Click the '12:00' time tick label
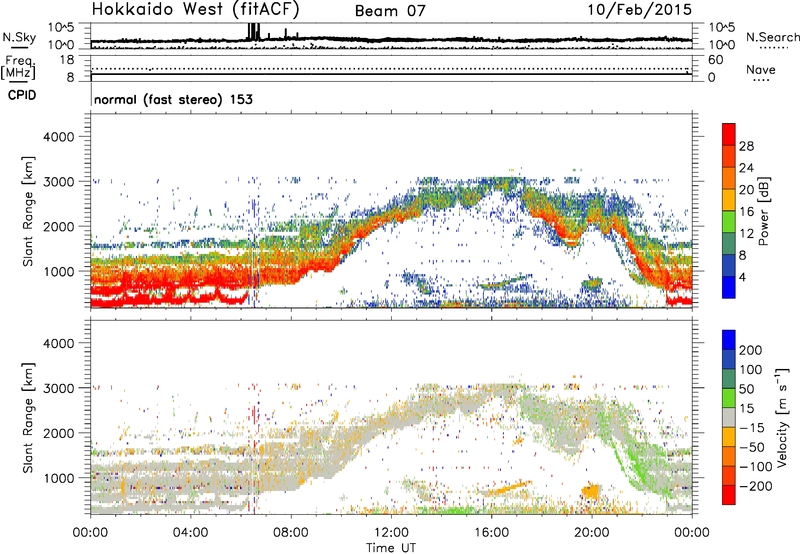Viewport: 800px width, 554px height. pyautogui.click(x=391, y=533)
